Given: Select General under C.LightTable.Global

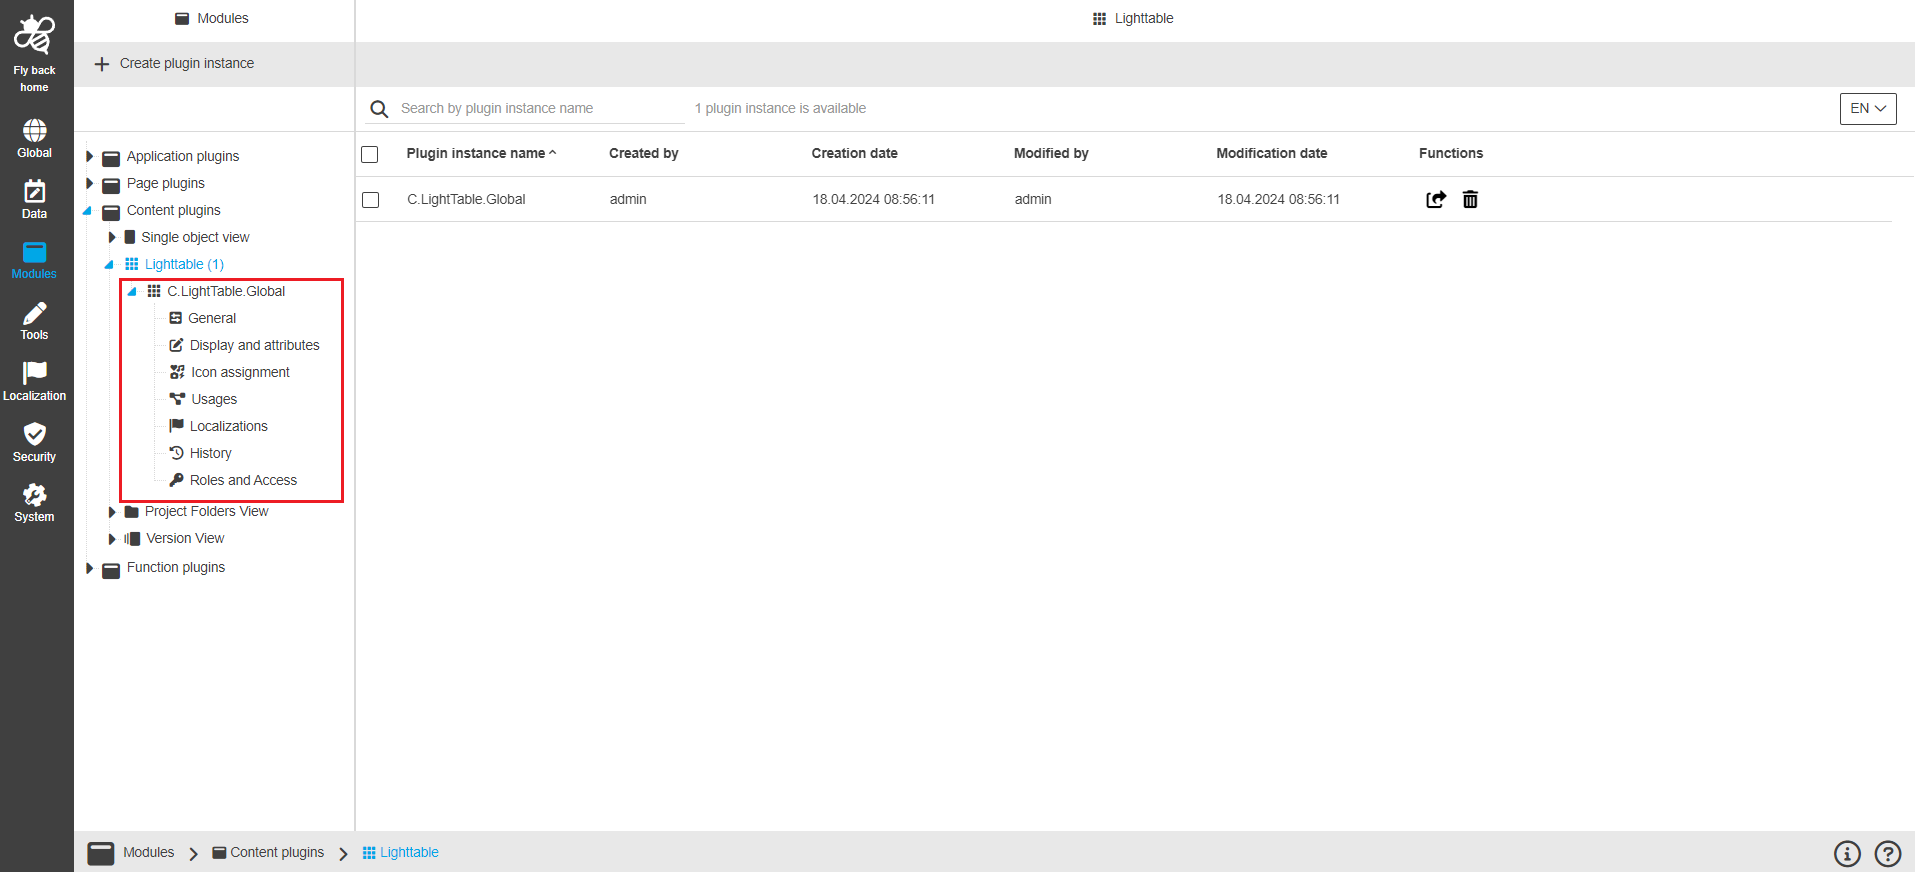Looking at the screenshot, I should 212,318.
